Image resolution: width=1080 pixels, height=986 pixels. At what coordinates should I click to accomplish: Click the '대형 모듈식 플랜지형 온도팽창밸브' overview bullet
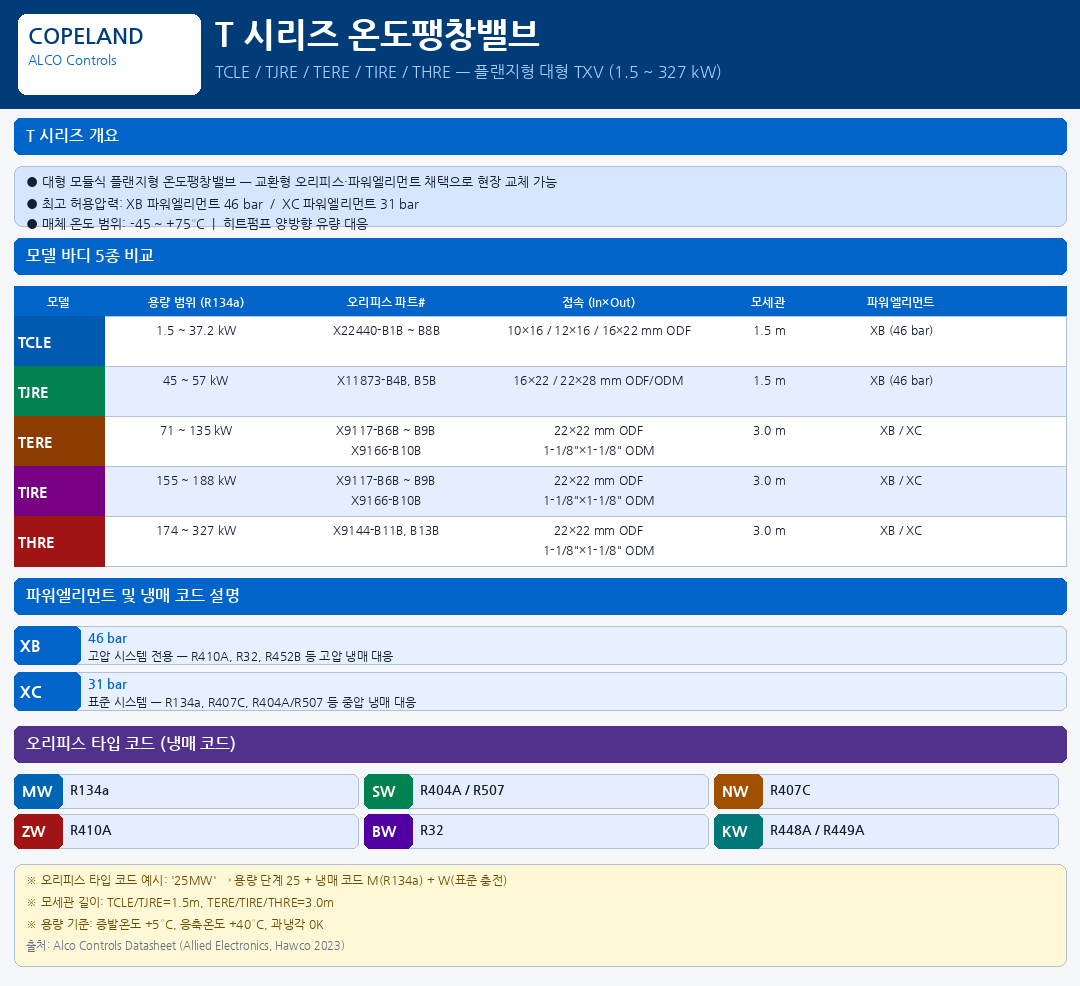(x=291, y=182)
